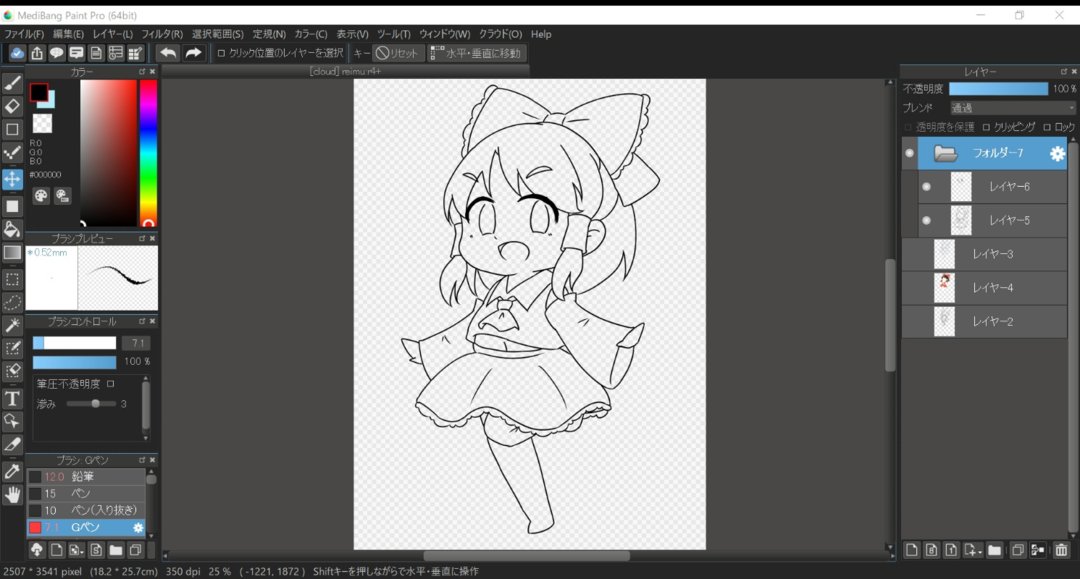Open the ブレンド blend mode dropdown
This screenshot has width=1080, height=579.
[1012, 108]
